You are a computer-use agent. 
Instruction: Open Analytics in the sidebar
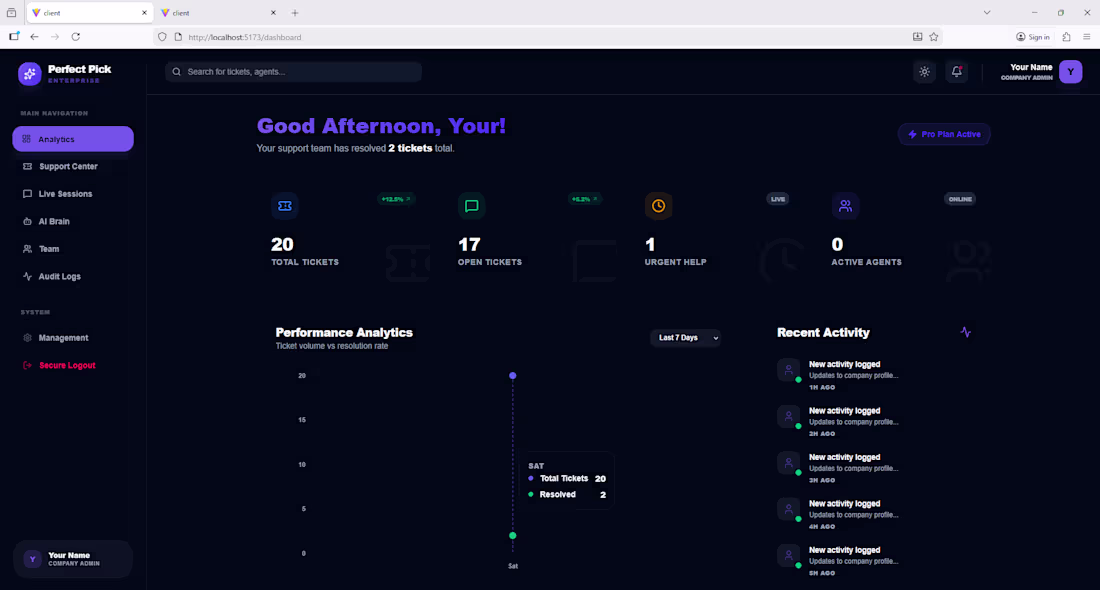coord(73,139)
